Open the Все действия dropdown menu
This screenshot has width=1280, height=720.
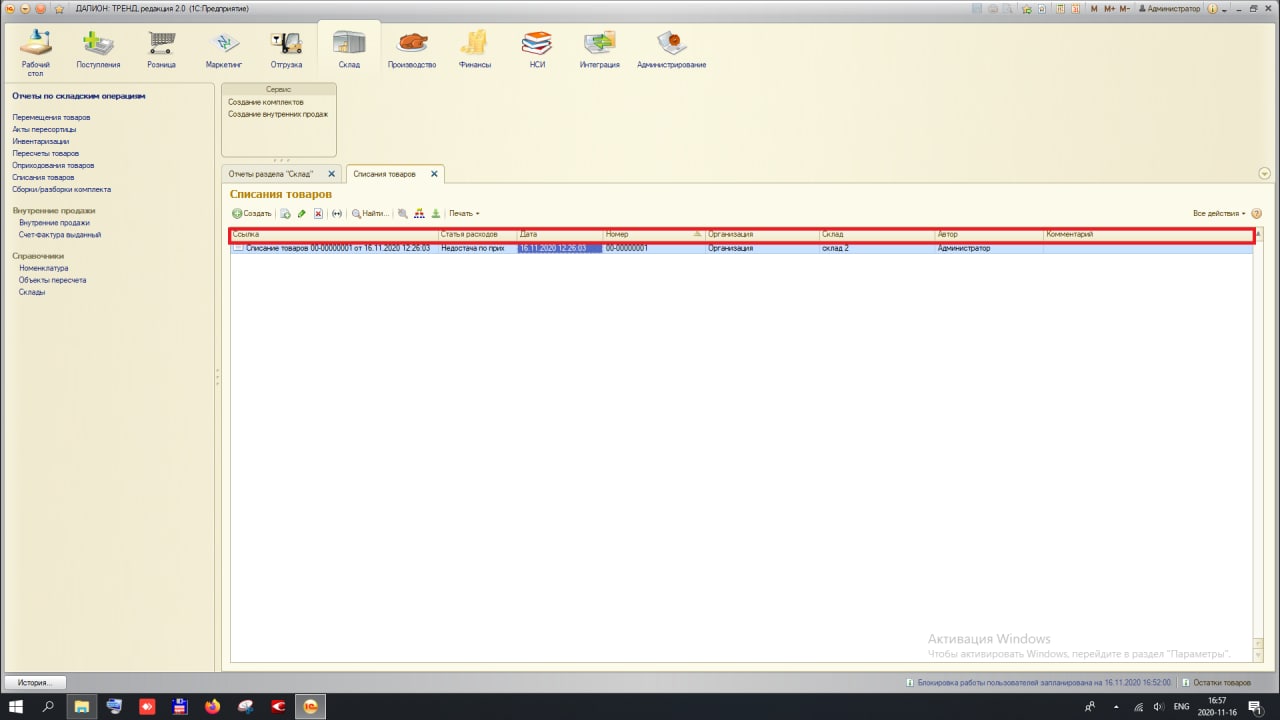[1219, 213]
